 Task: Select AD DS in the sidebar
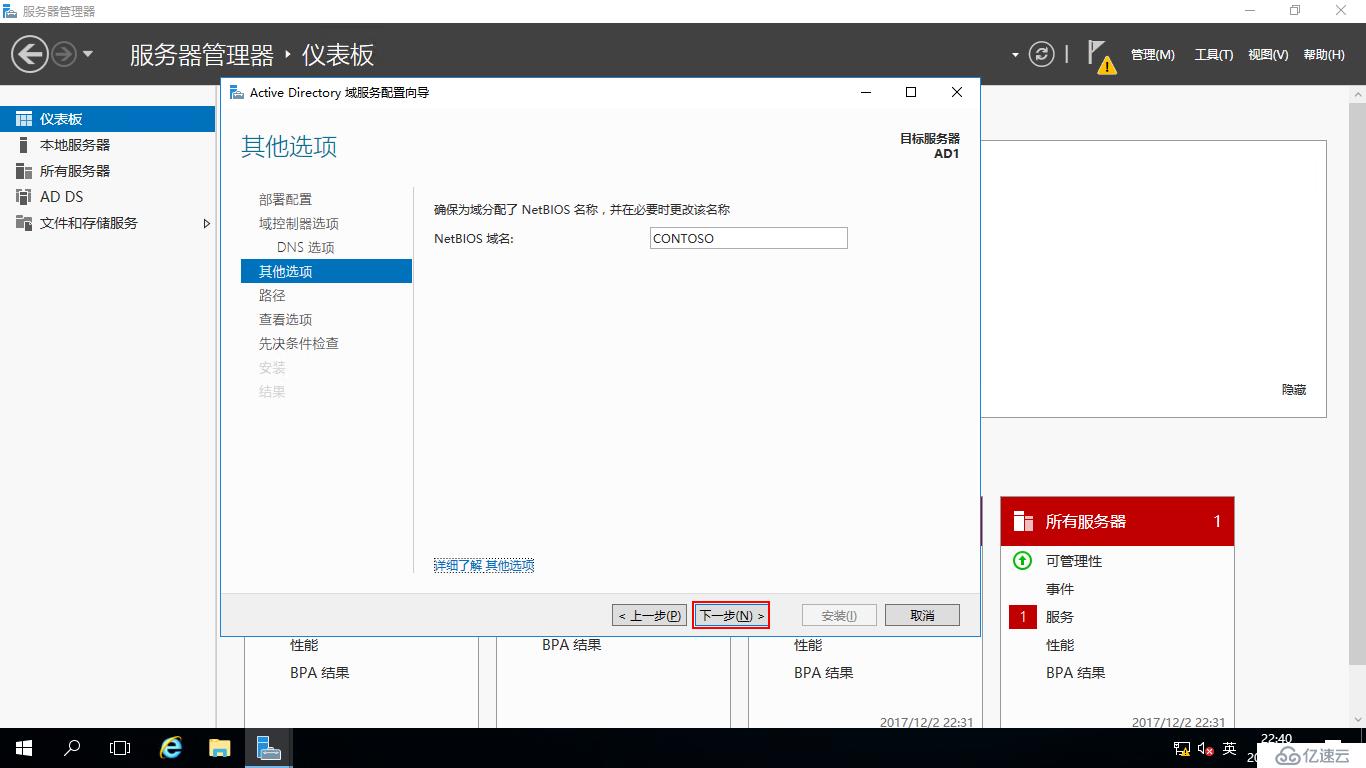point(107,197)
